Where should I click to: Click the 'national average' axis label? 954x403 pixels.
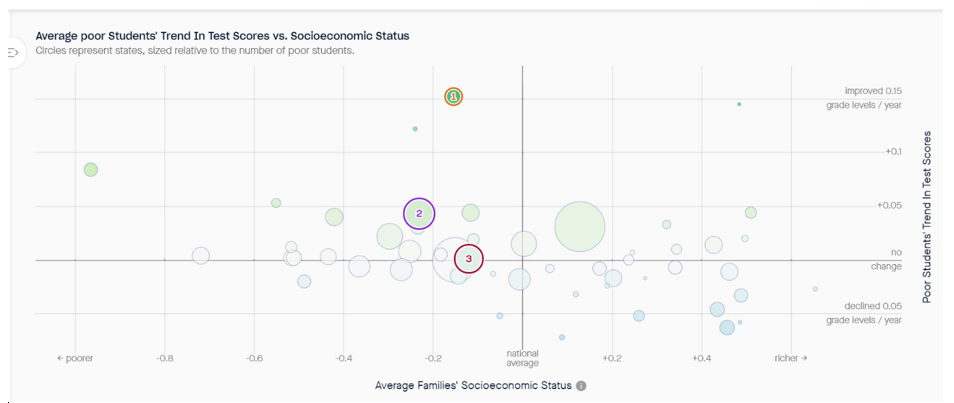(x=523, y=358)
